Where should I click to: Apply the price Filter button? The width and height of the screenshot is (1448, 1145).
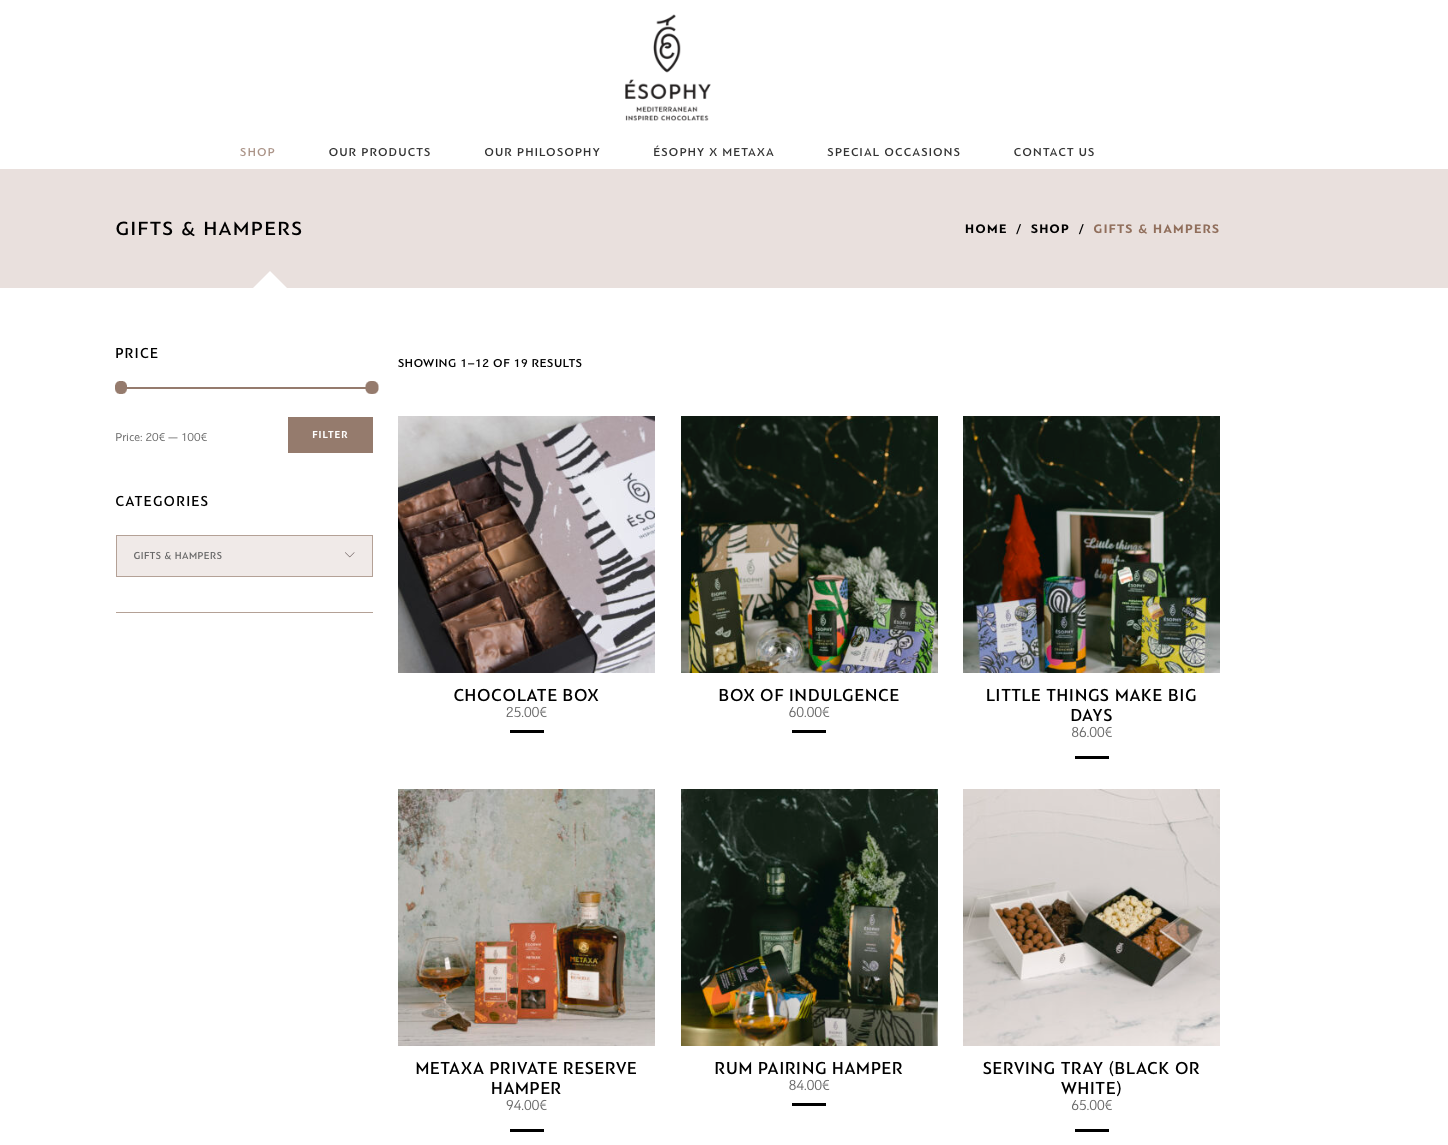330,435
